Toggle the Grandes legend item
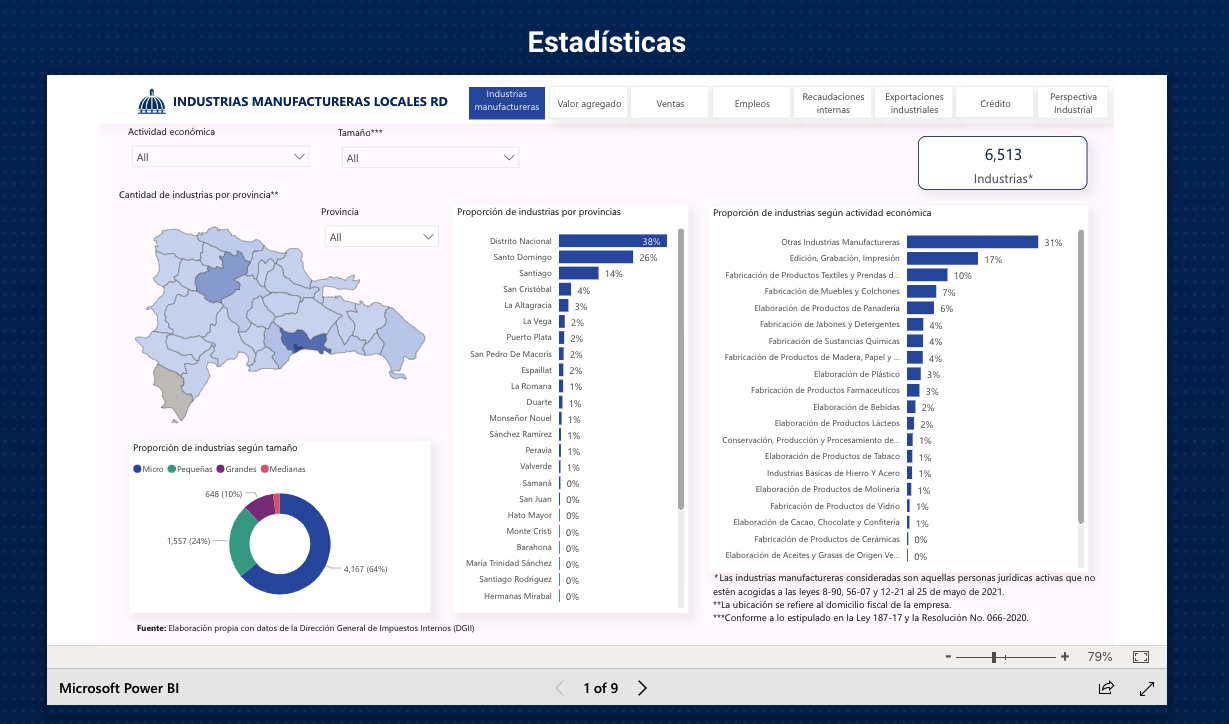The height and width of the screenshot is (724, 1229). click(235, 469)
